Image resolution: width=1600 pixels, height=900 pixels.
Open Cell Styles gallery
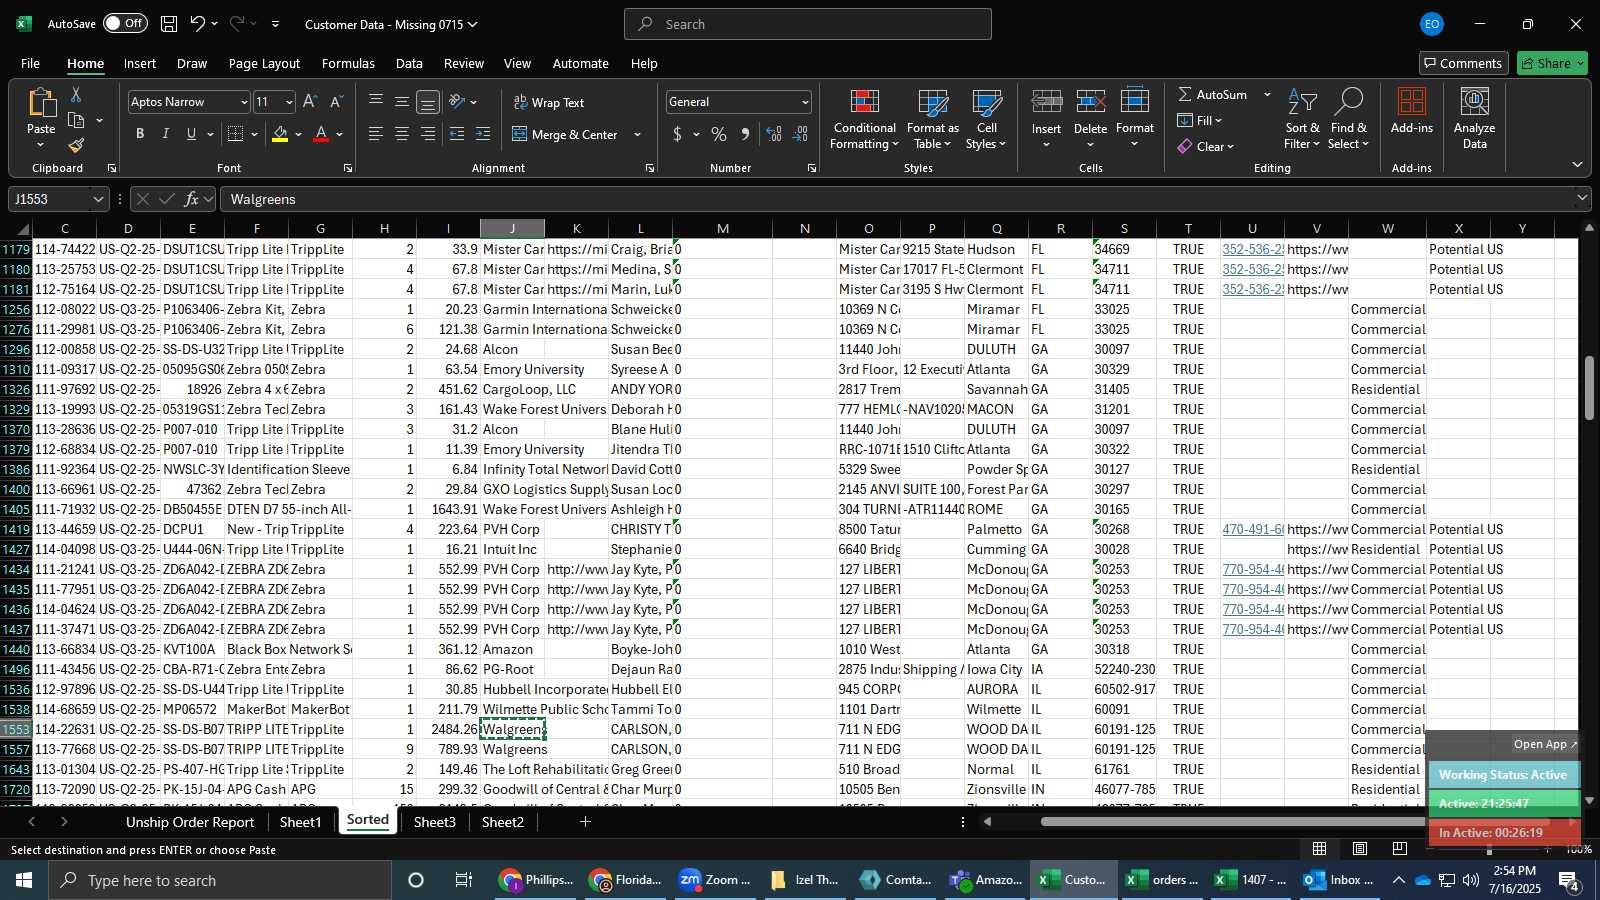[986, 120]
